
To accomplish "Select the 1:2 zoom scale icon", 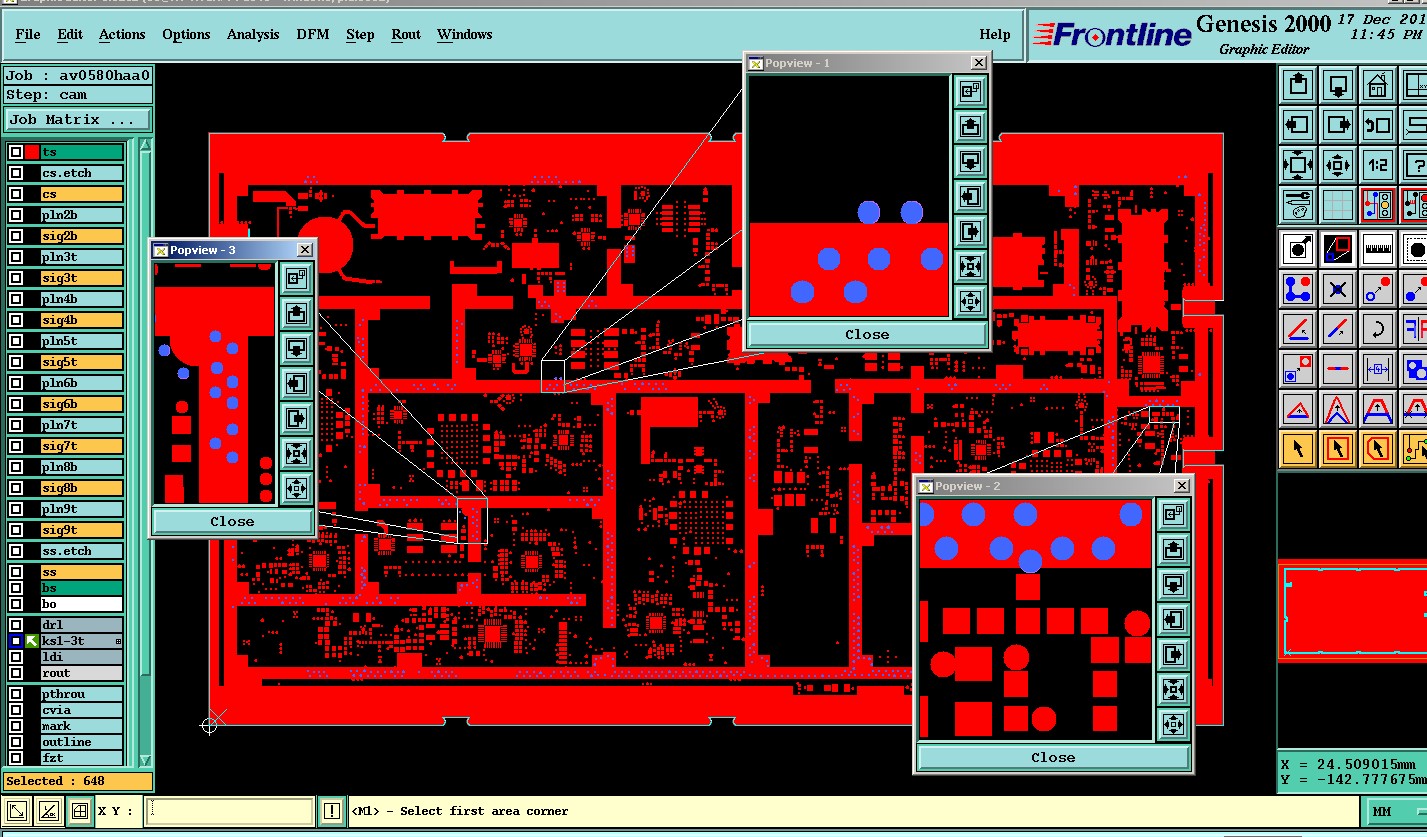I will [x=1378, y=165].
